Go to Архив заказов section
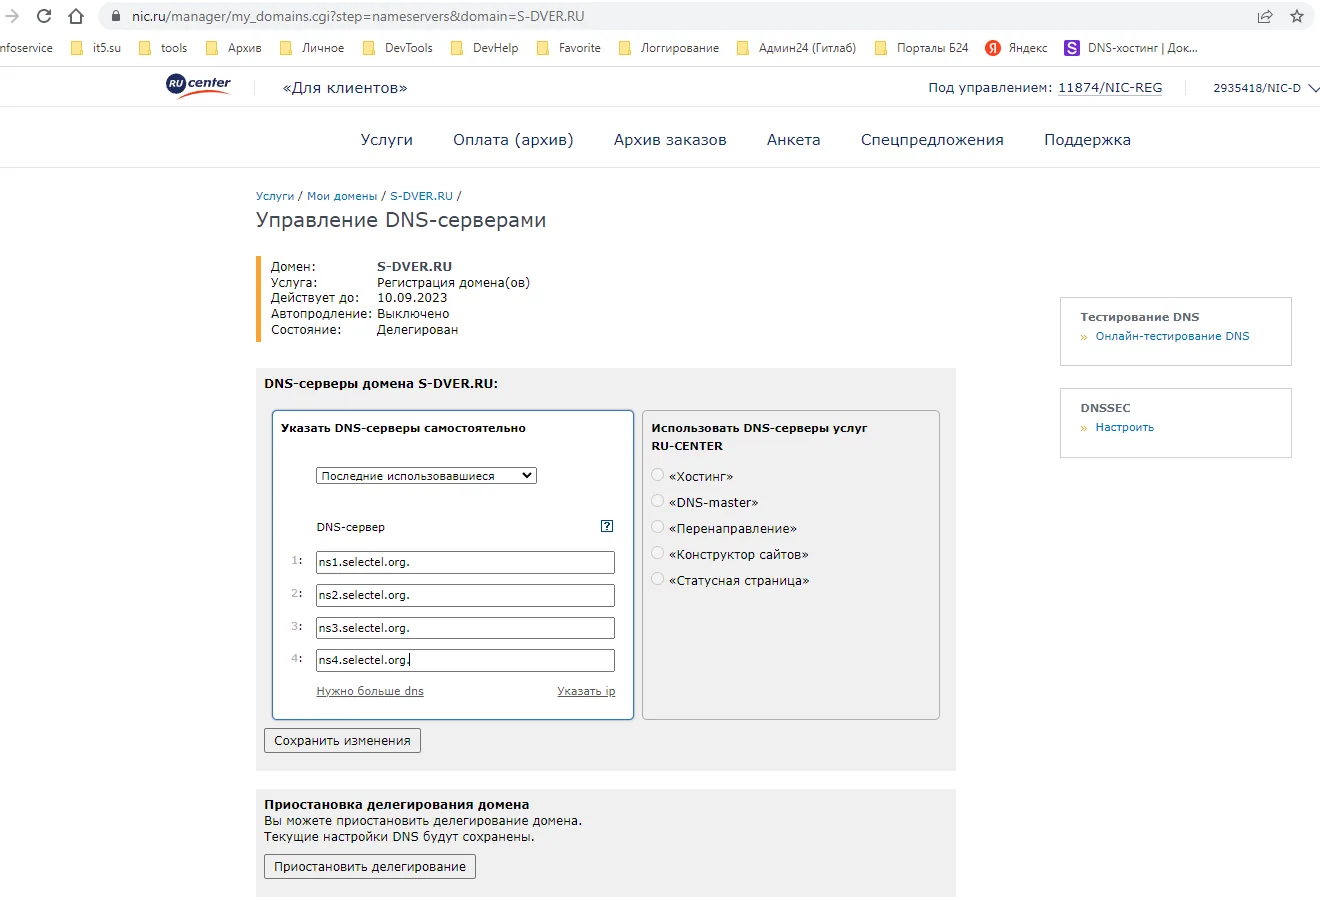Screen dimensions: 1320x900 point(670,140)
